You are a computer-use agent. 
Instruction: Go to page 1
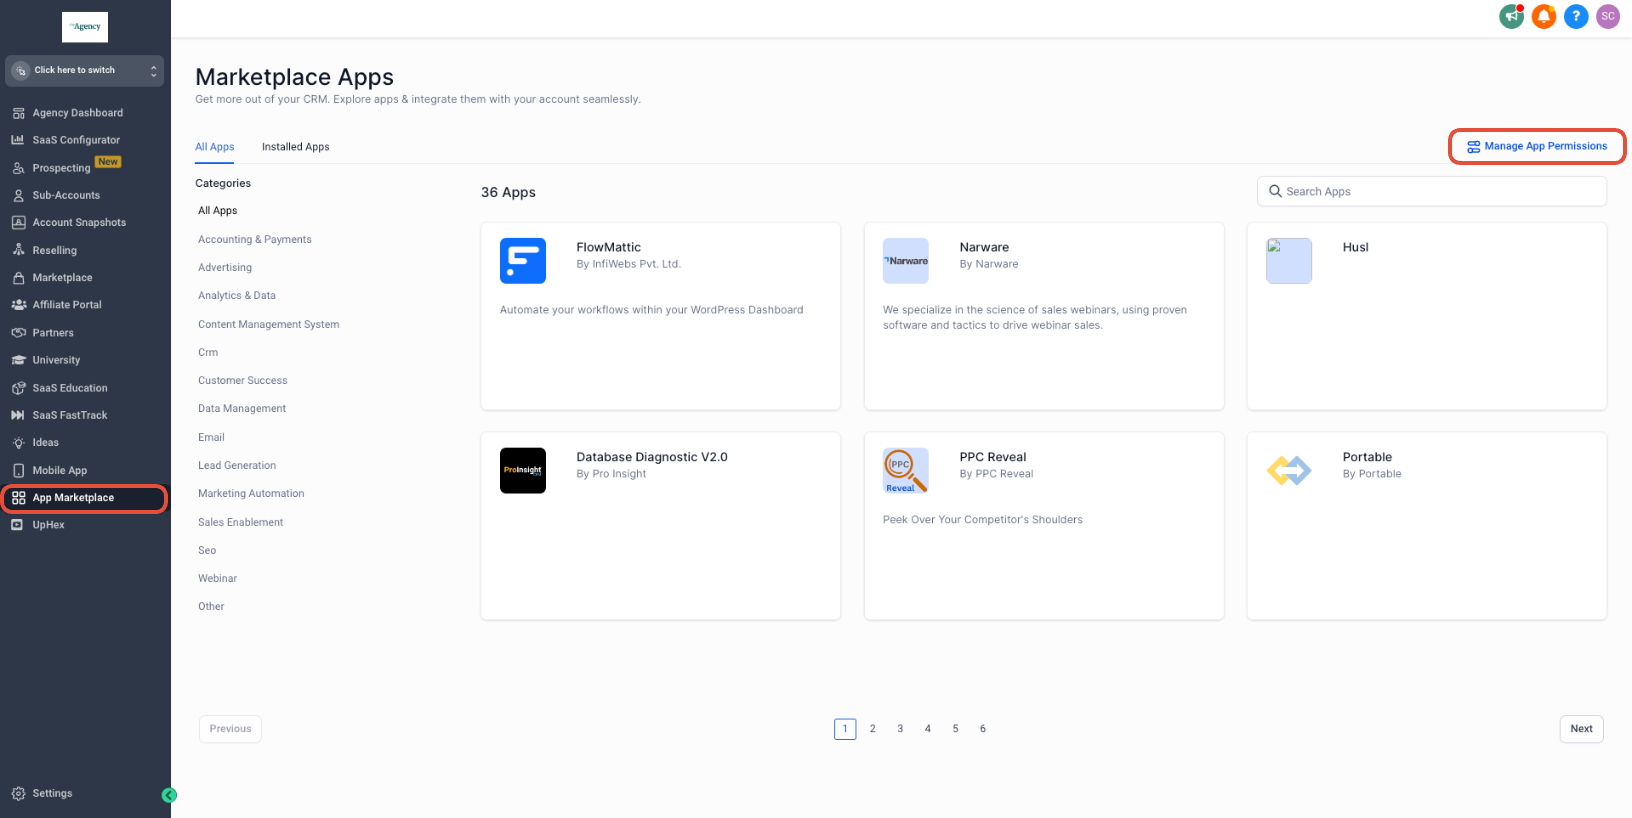[845, 729]
